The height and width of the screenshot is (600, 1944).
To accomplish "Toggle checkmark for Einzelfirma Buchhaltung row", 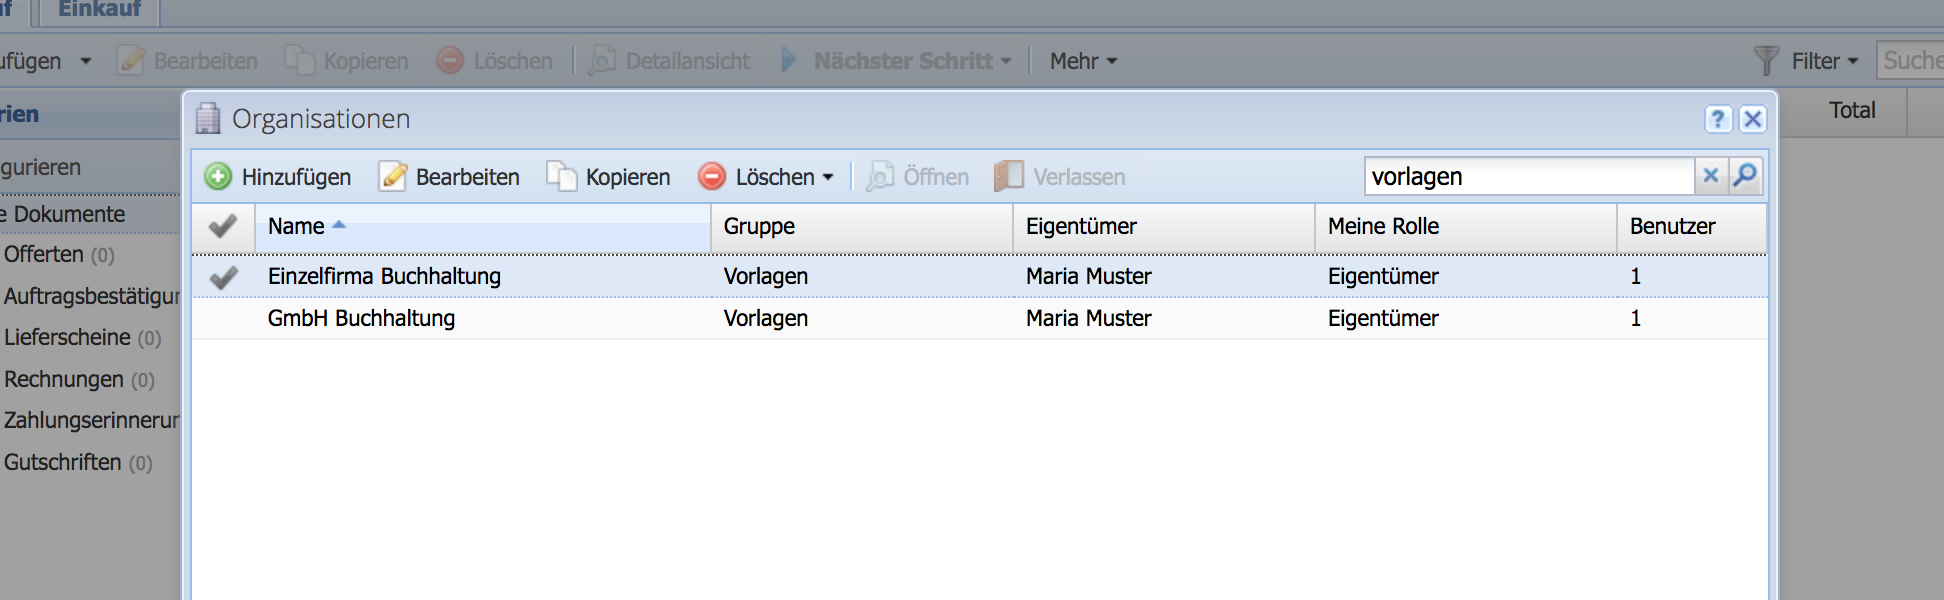I will [223, 277].
